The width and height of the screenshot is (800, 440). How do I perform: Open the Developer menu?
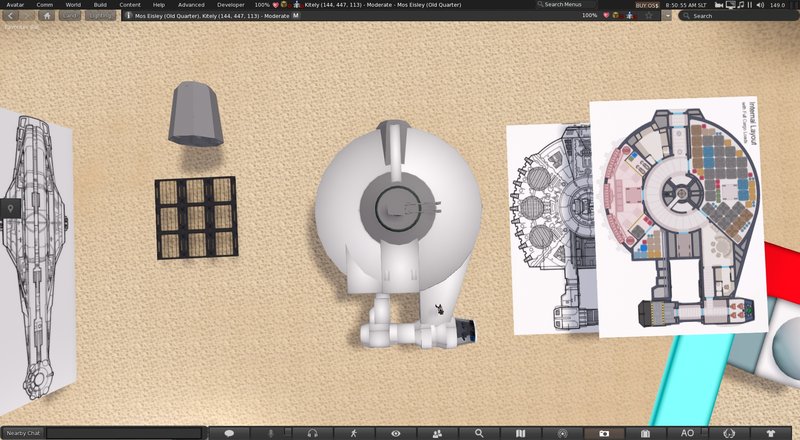click(231, 5)
